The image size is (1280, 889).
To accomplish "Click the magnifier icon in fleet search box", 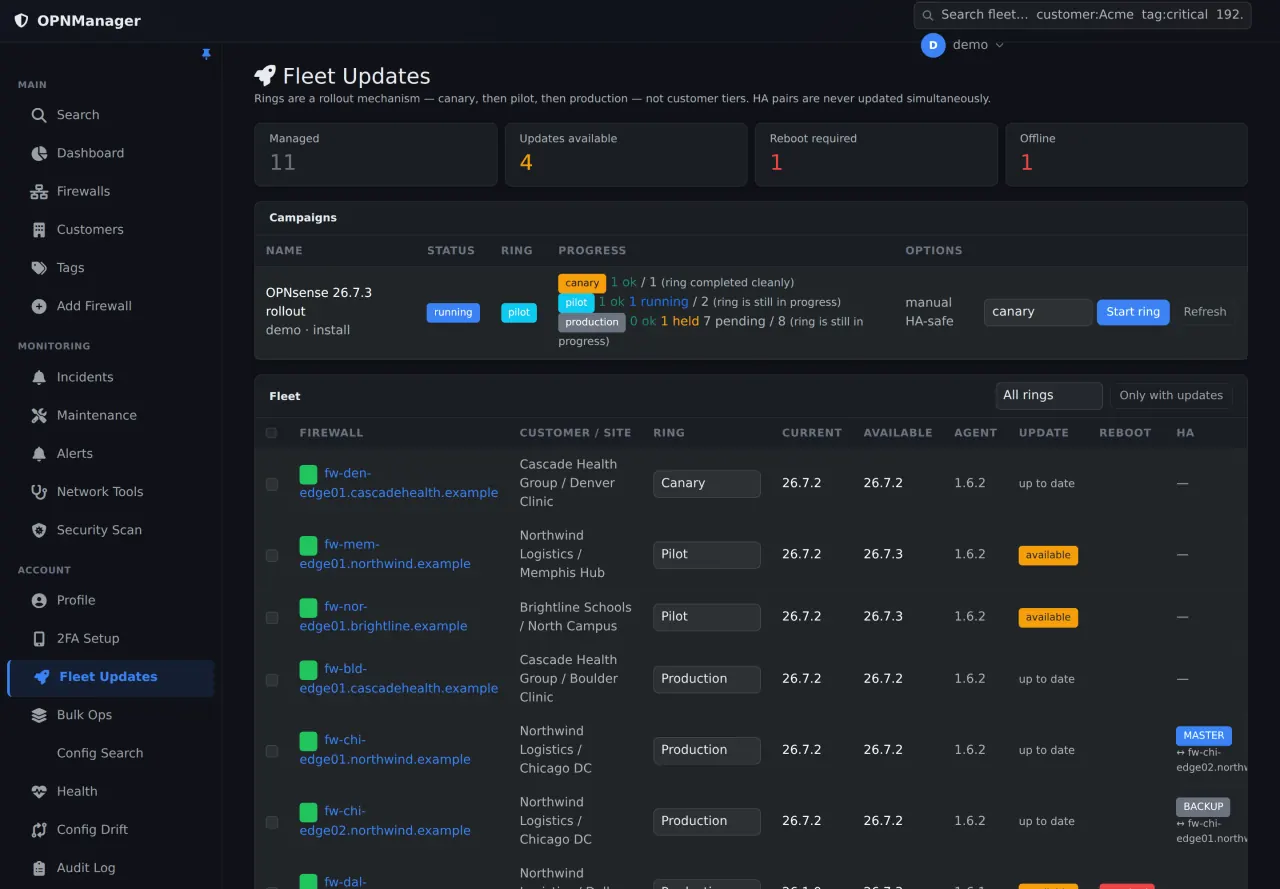I will tap(928, 15).
